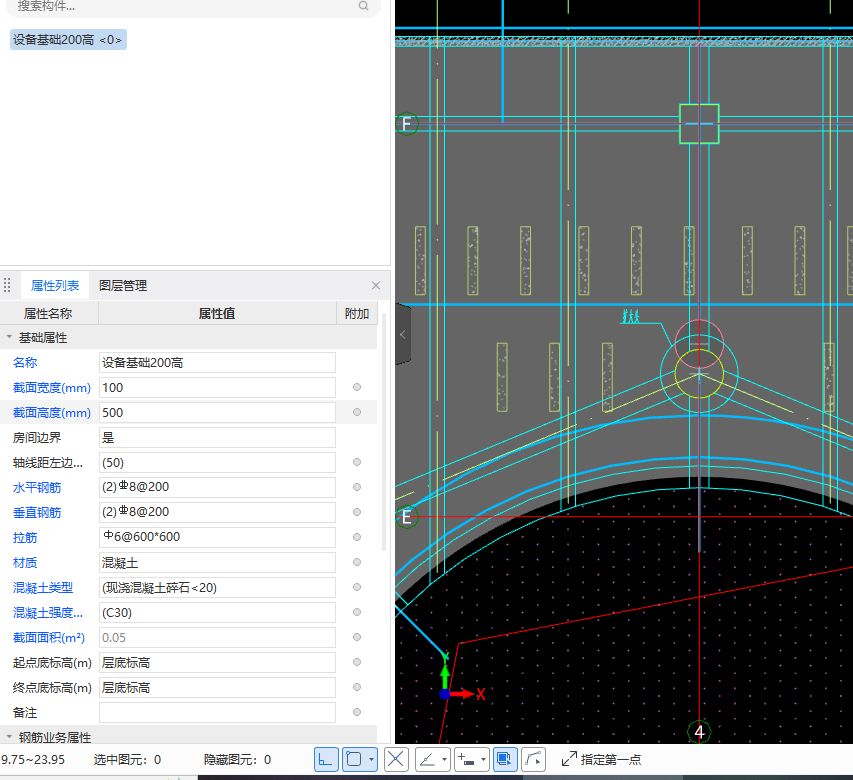
Task: Toggle 附加 circle for 截面高度
Action: click(357, 412)
